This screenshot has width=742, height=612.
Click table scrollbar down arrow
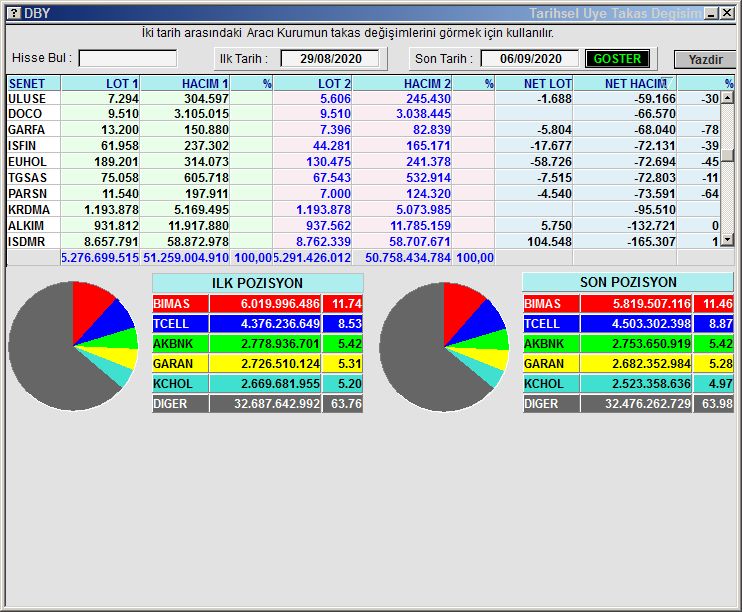tap(727, 240)
